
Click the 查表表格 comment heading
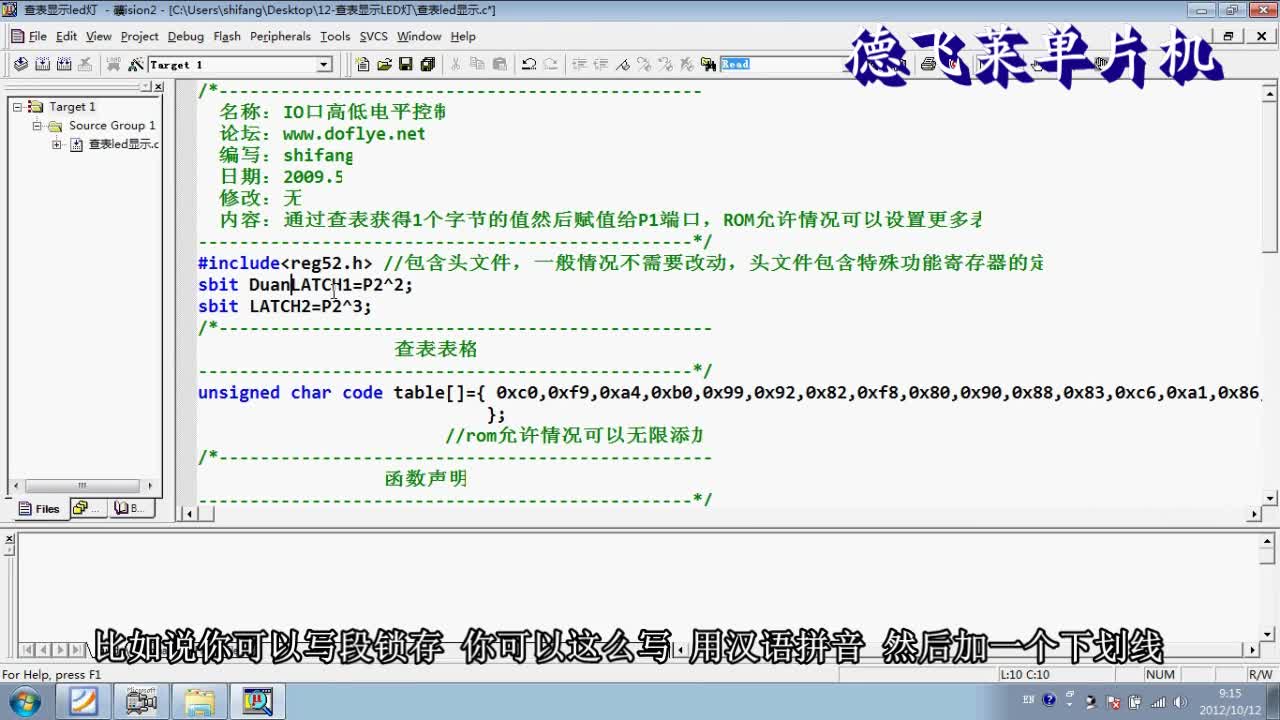pyautogui.click(x=436, y=349)
